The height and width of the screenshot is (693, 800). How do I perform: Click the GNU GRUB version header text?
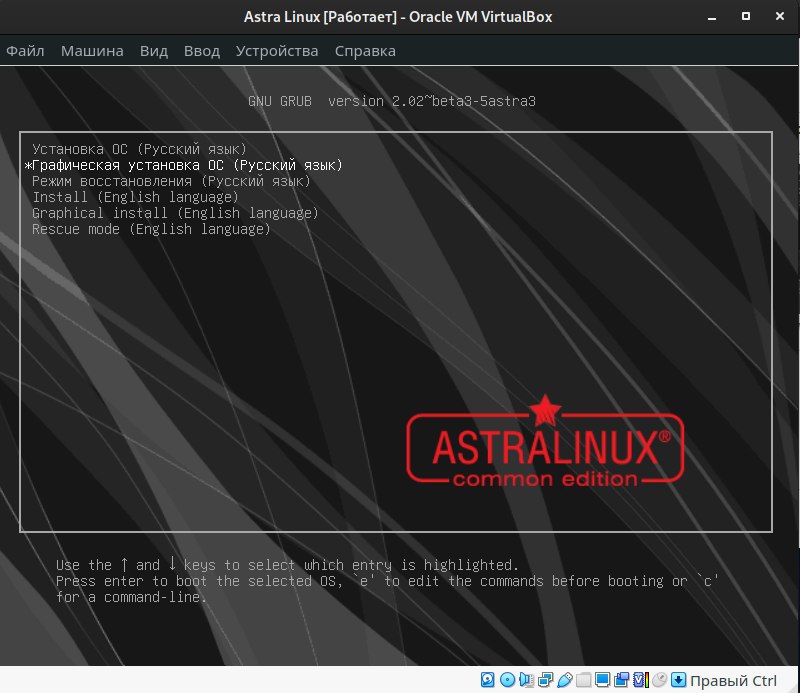tap(392, 101)
